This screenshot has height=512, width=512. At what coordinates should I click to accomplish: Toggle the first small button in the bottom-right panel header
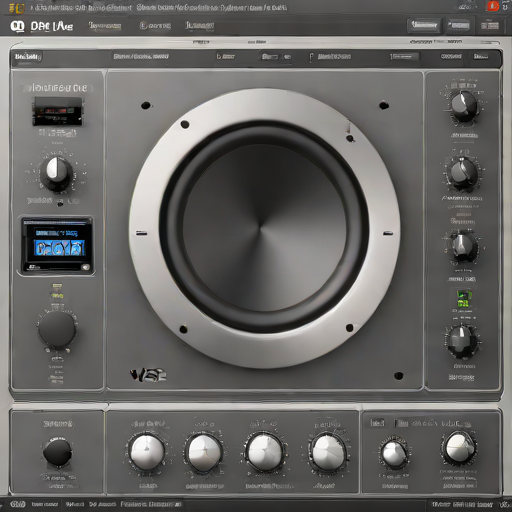coord(377,423)
